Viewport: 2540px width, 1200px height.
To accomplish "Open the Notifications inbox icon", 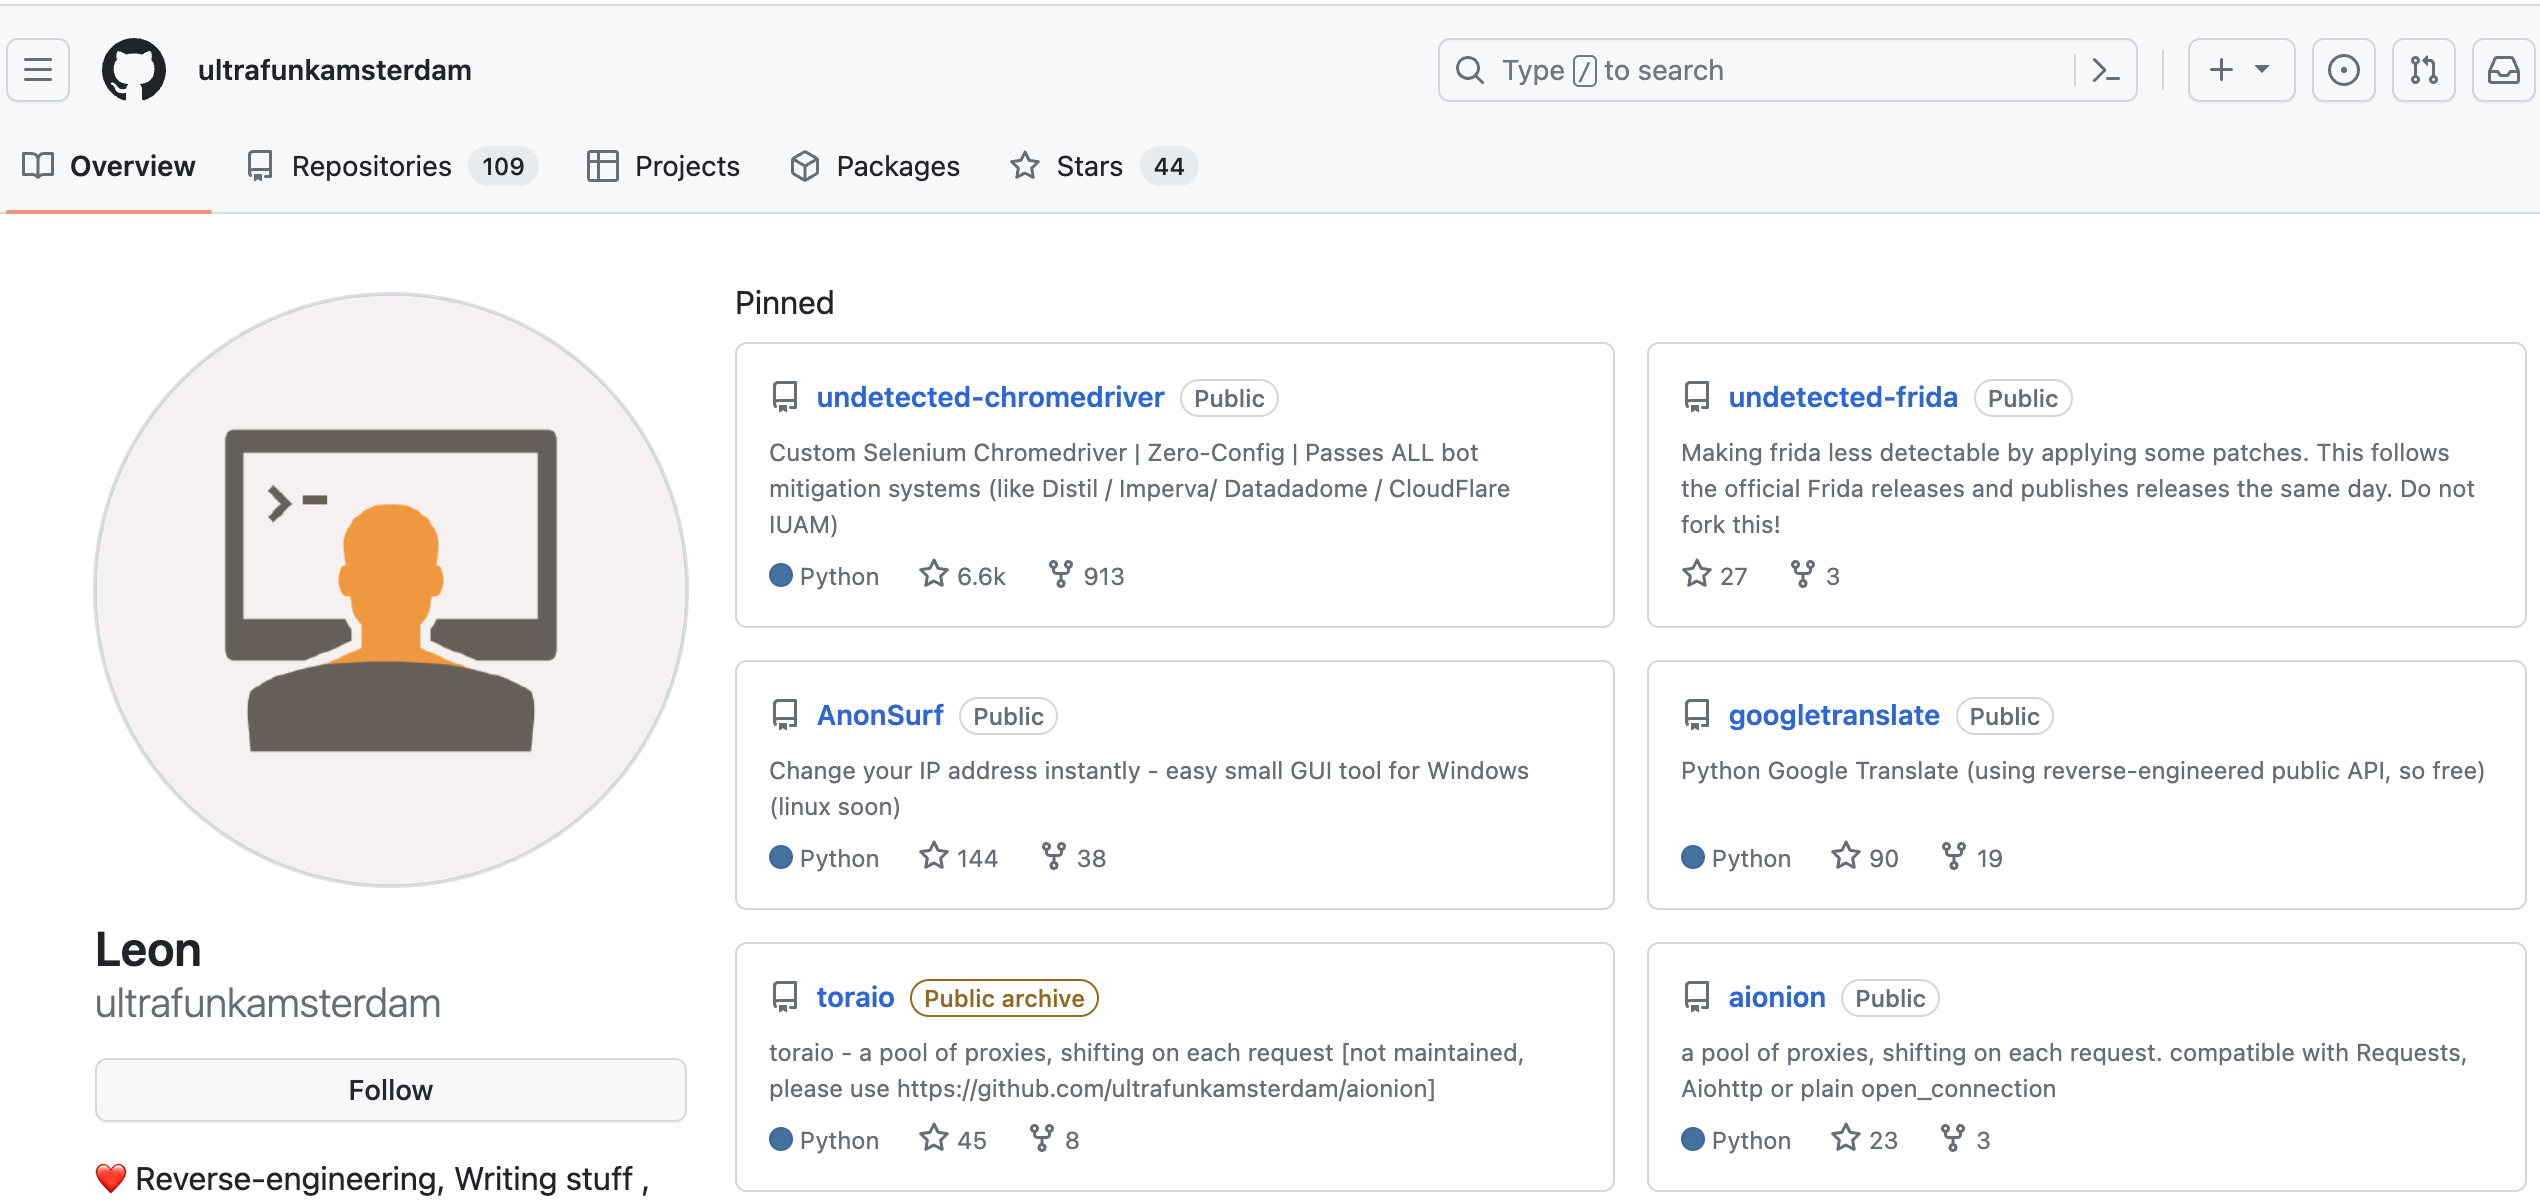I will [2503, 70].
